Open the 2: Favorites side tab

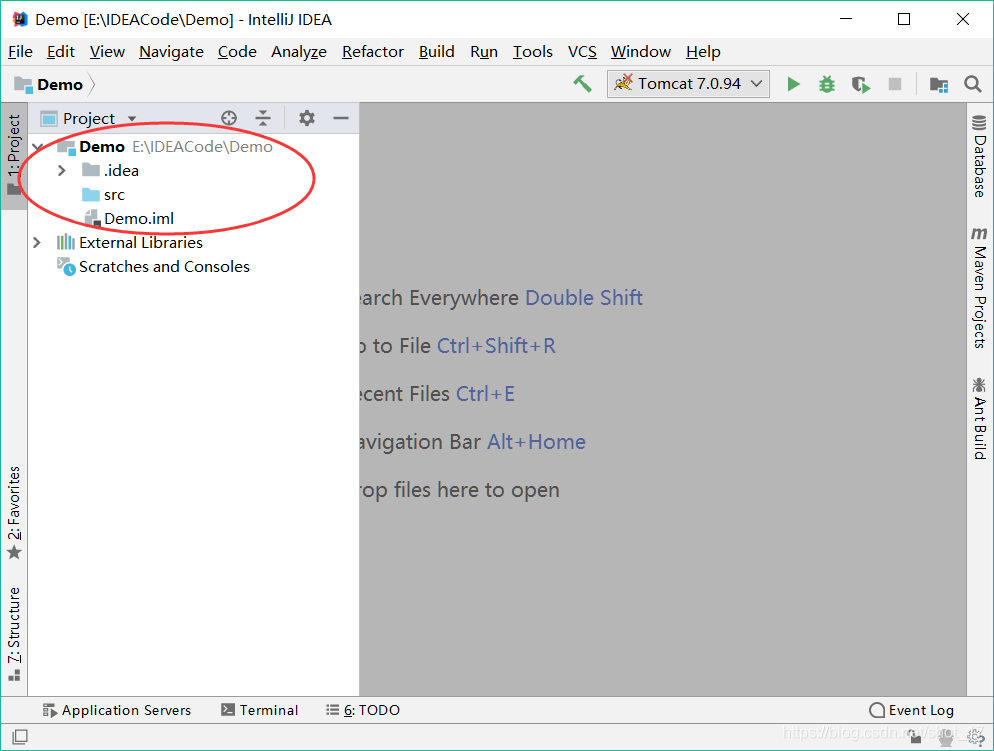(14, 513)
